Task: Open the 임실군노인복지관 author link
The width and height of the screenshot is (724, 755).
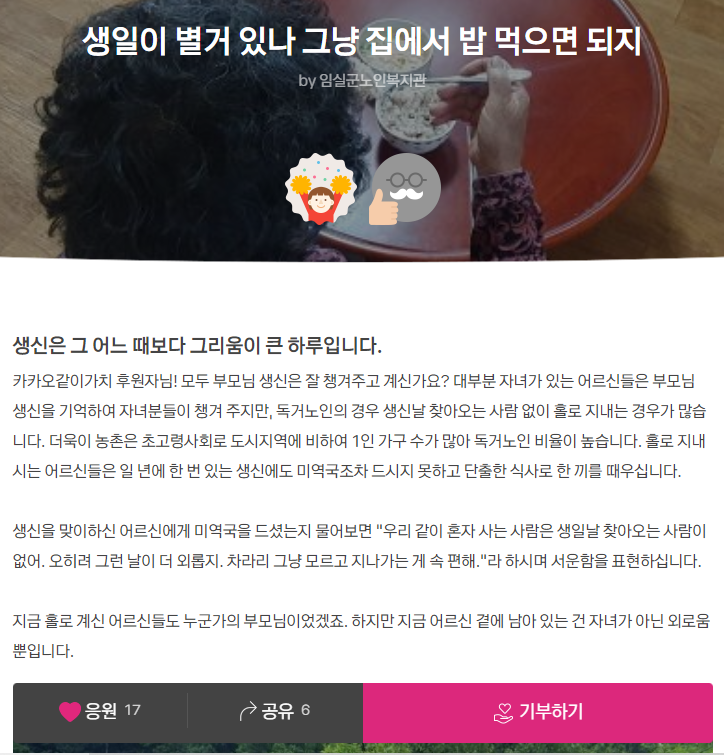Action: tap(373, 80)
